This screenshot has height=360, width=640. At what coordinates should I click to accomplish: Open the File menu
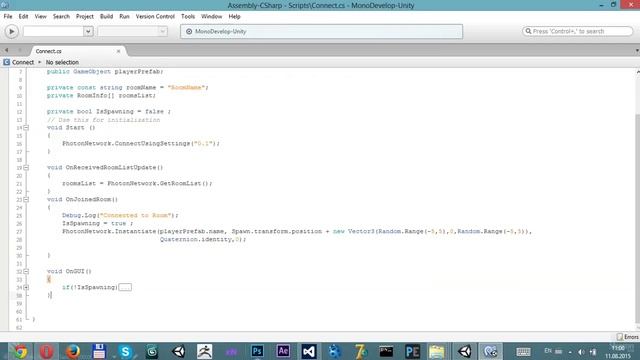(x=8, y=16)
